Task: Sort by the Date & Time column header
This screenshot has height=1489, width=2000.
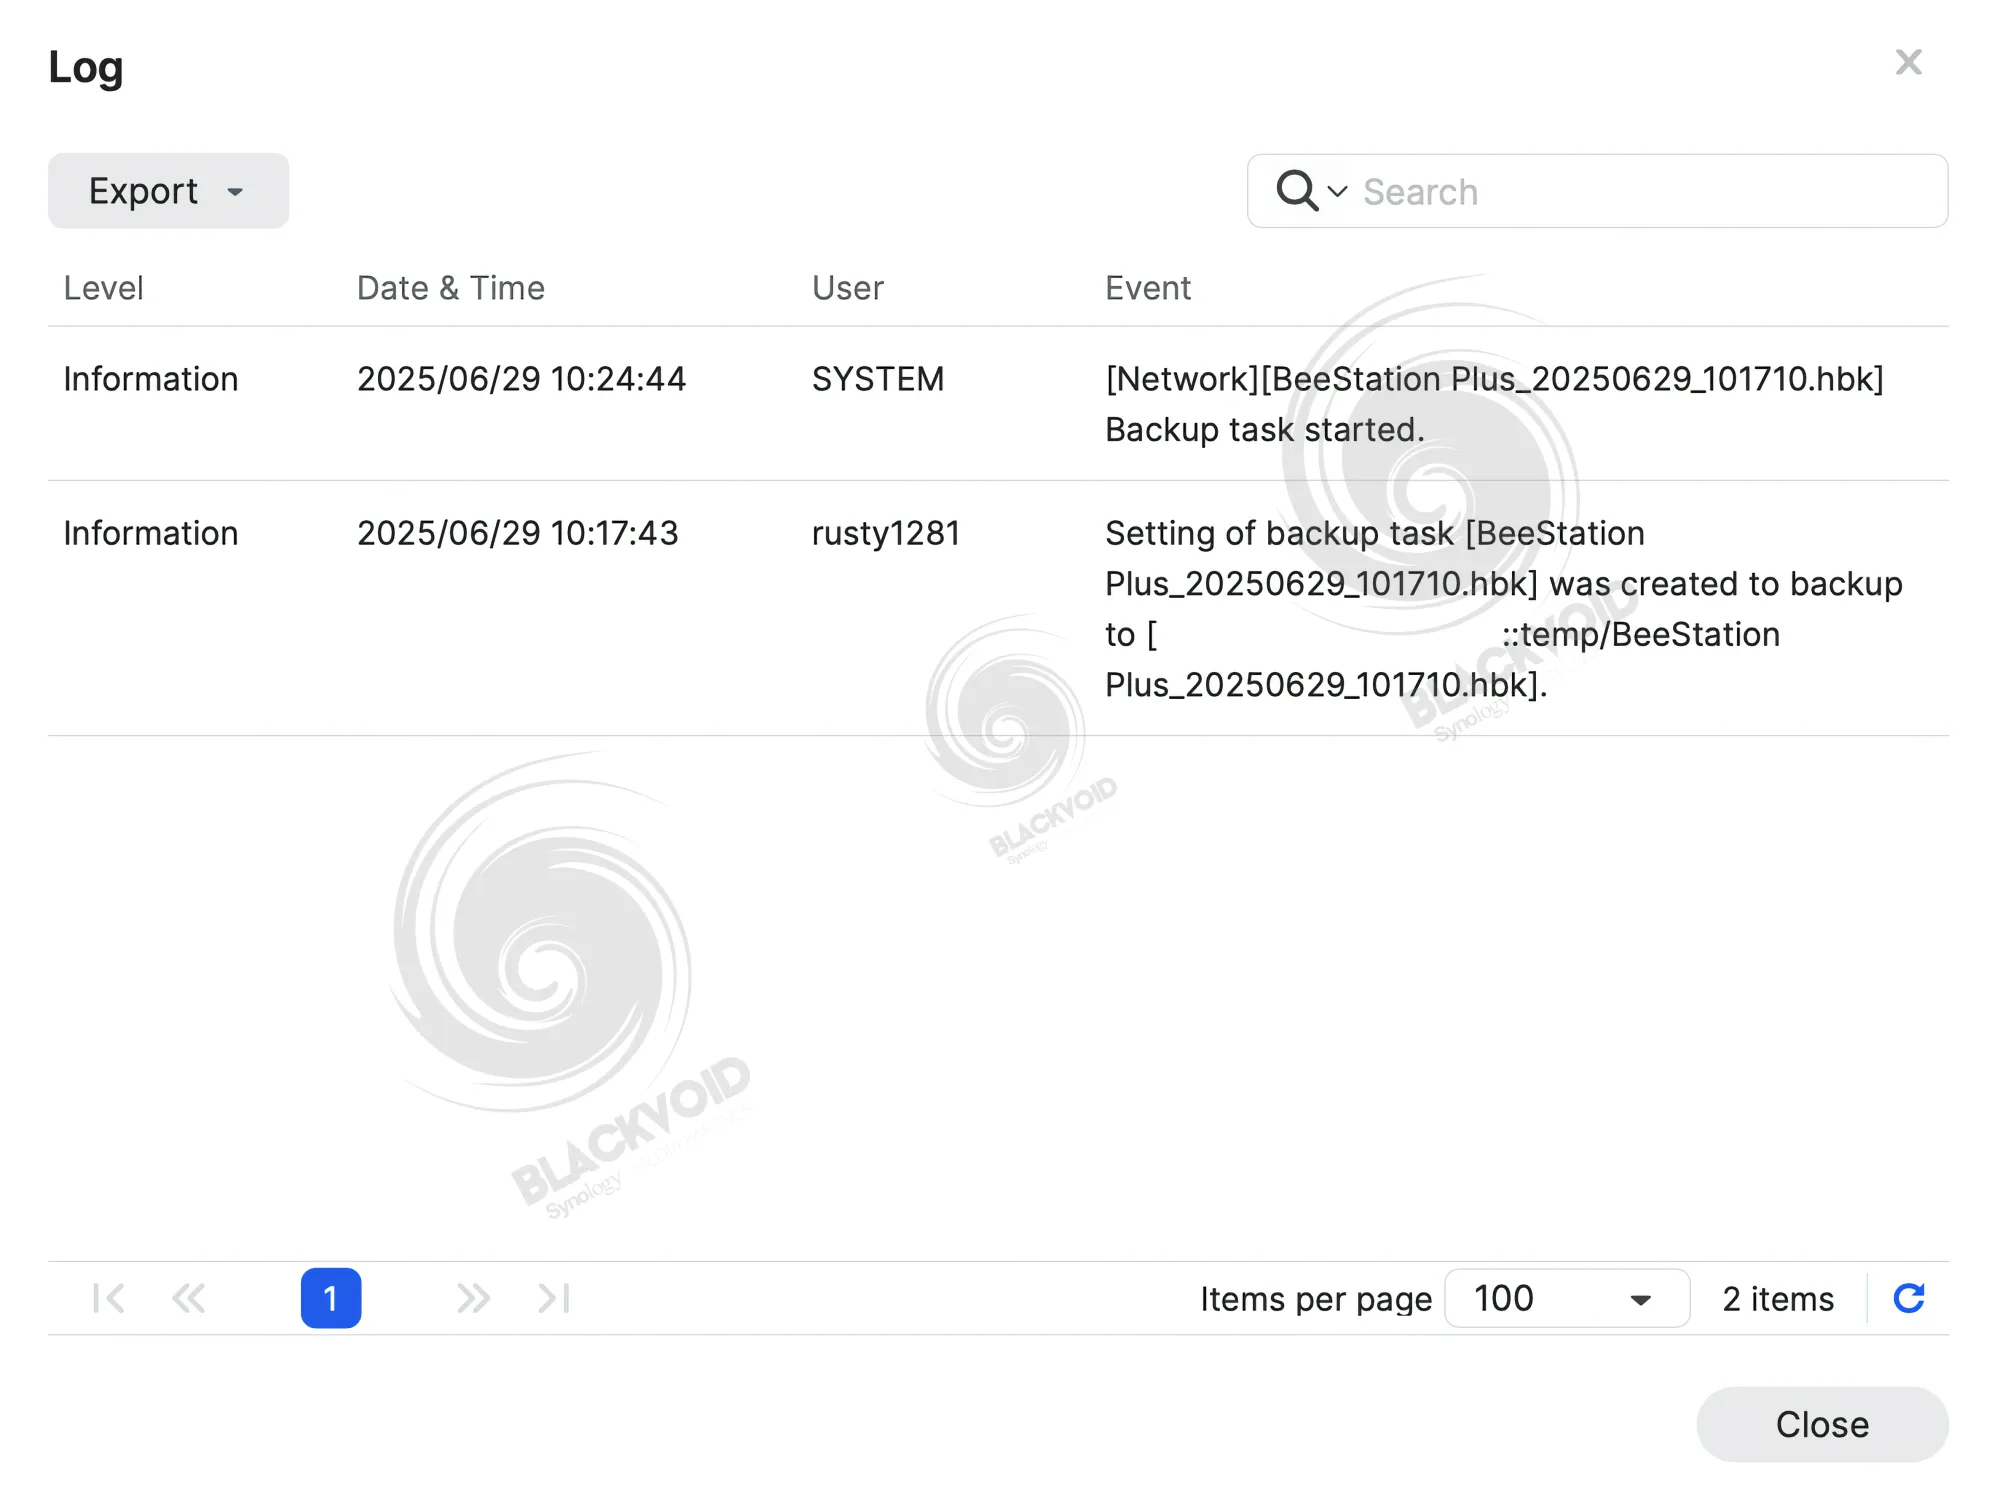Action: (451, 288)
